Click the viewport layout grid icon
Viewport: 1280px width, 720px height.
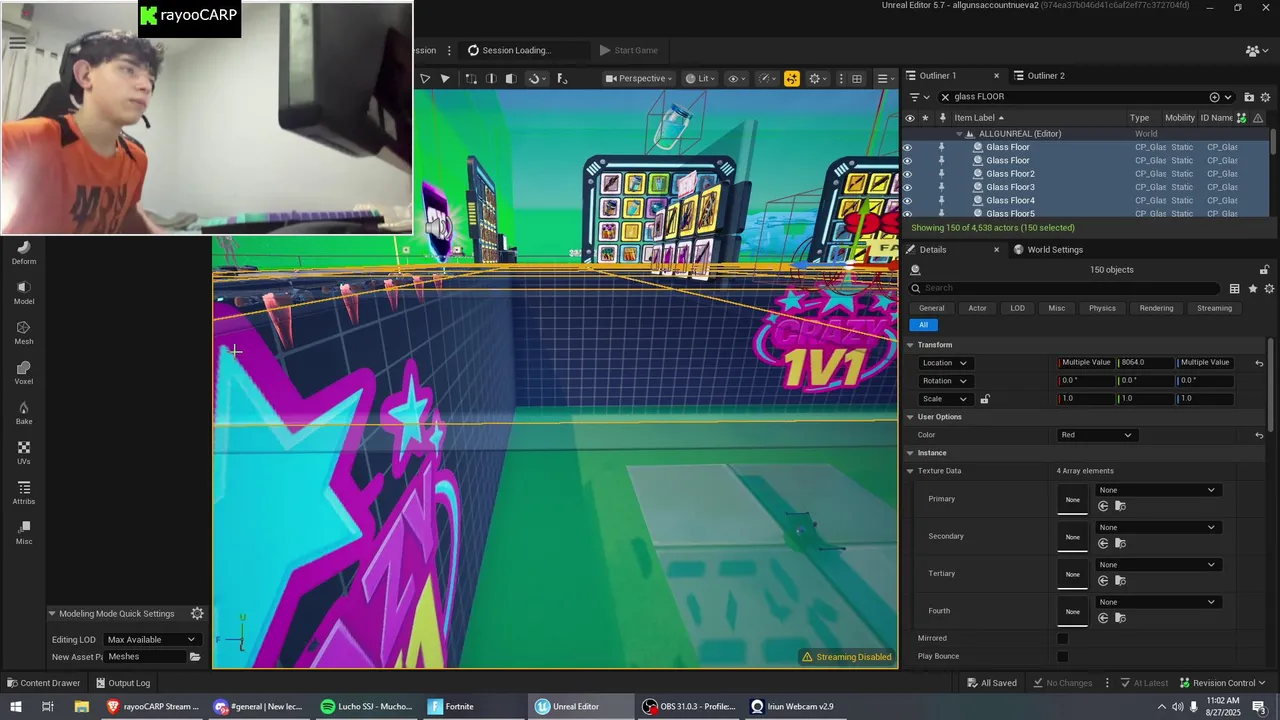click(857, 79)
